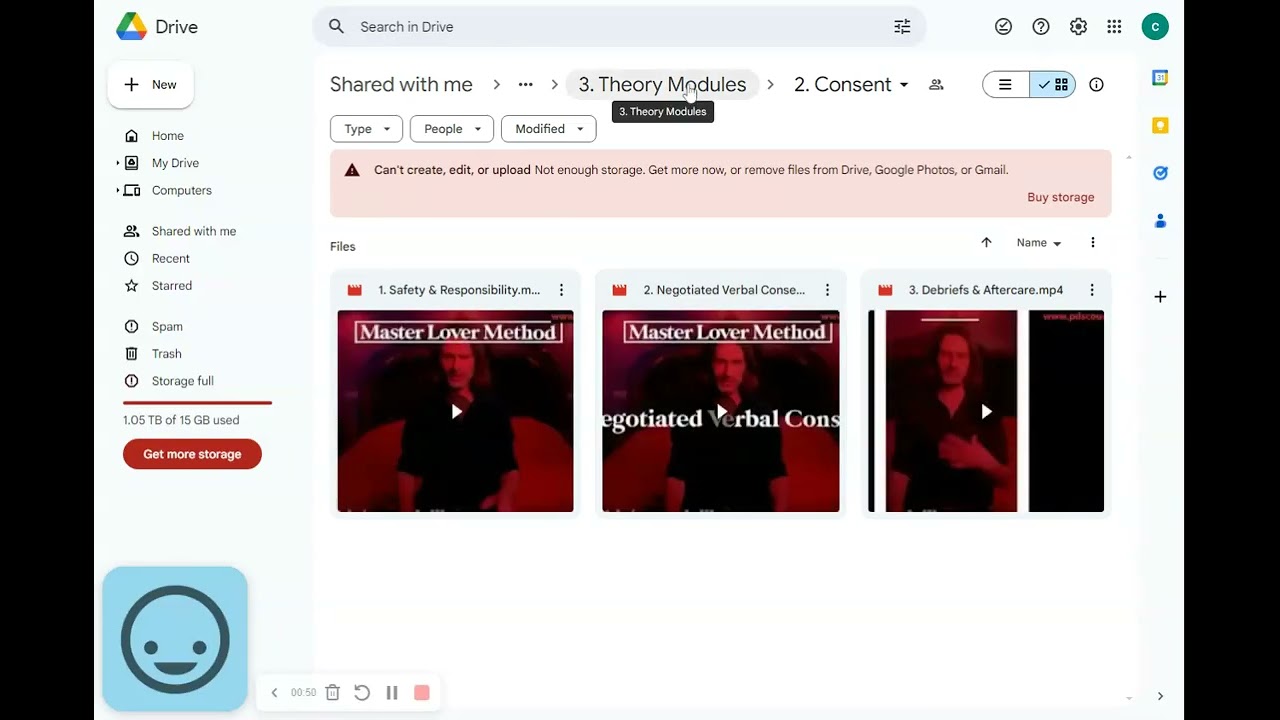Click the '1.05 TB of 15 GB used' text
Image resolution: width=1280 pixels, height=720 pixels.
pyautogui.click(x=181, y=420)
